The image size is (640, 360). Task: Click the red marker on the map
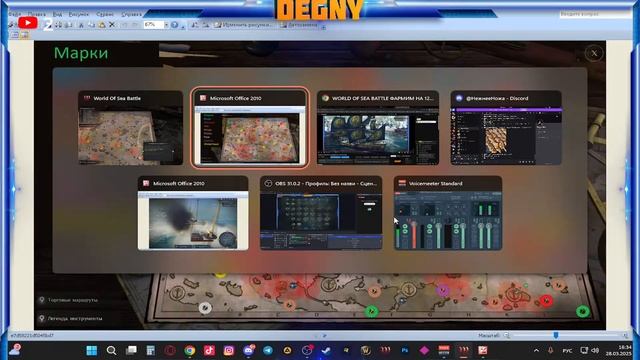click(x=547, y=301)
